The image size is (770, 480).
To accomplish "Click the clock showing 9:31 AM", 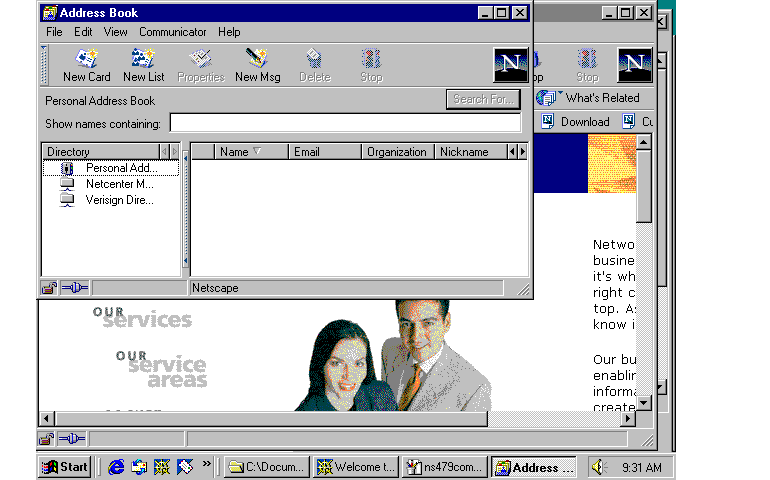I will click(641, 467).
